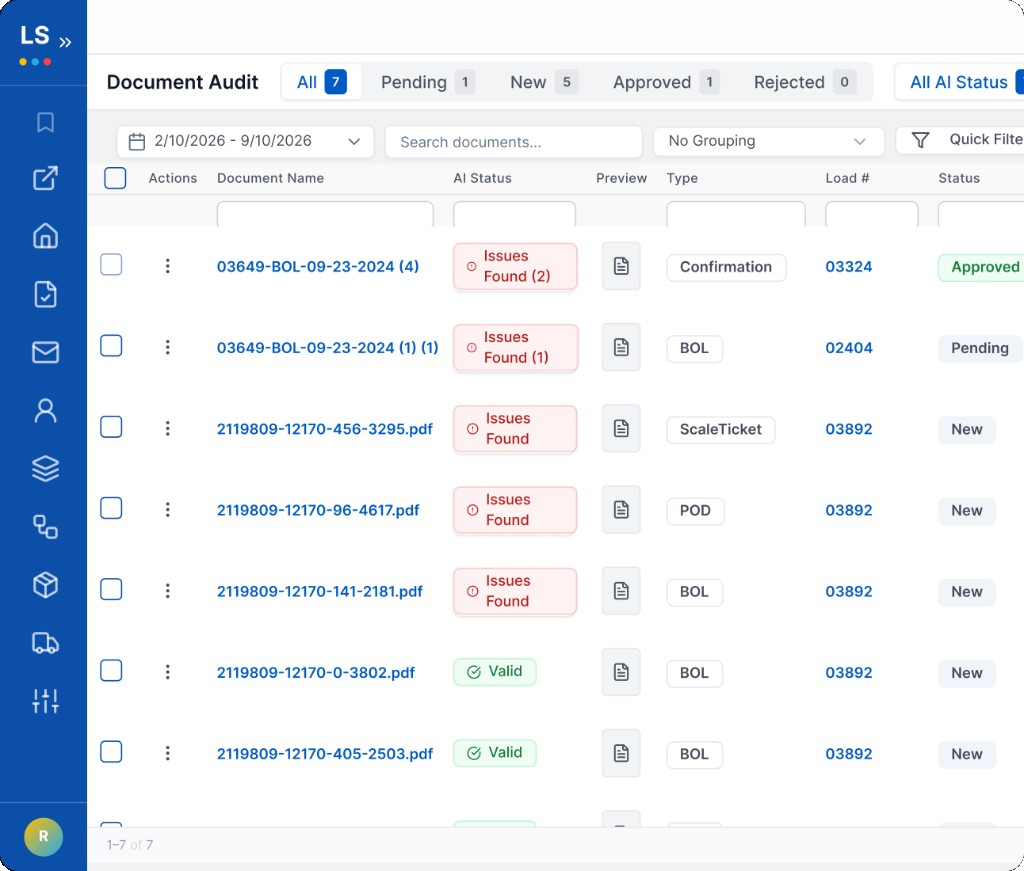Open document link 03649-BOL-09-23-2024 (4)

317,266
